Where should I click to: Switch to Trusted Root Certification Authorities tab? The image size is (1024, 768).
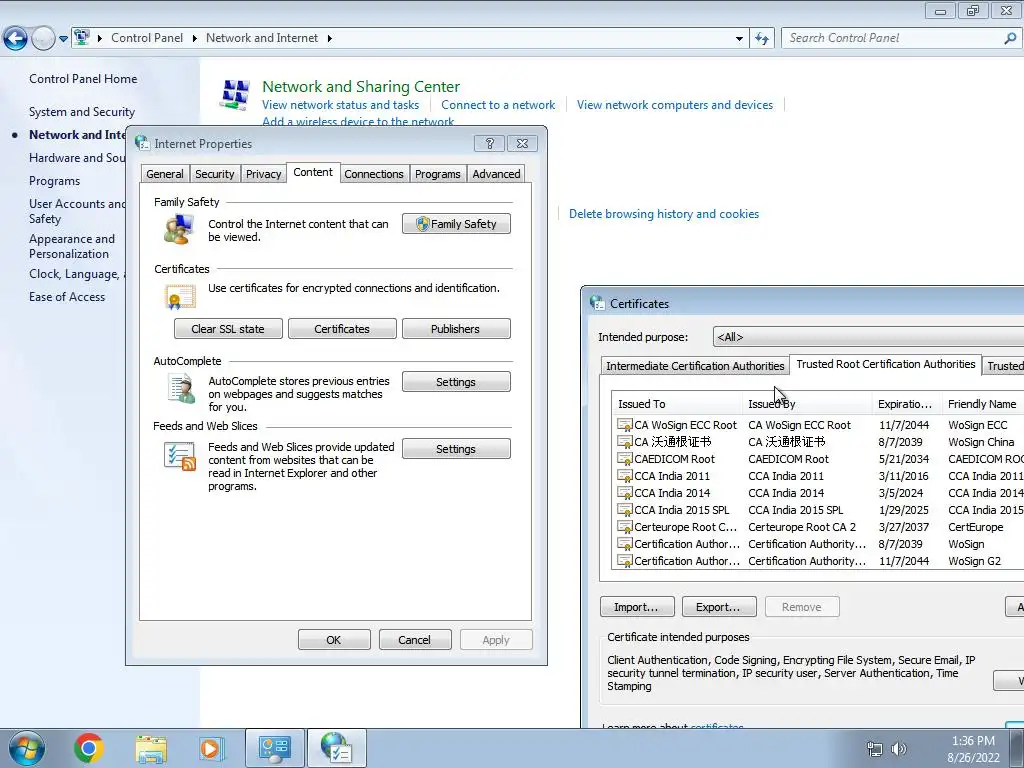click(886, 364)
